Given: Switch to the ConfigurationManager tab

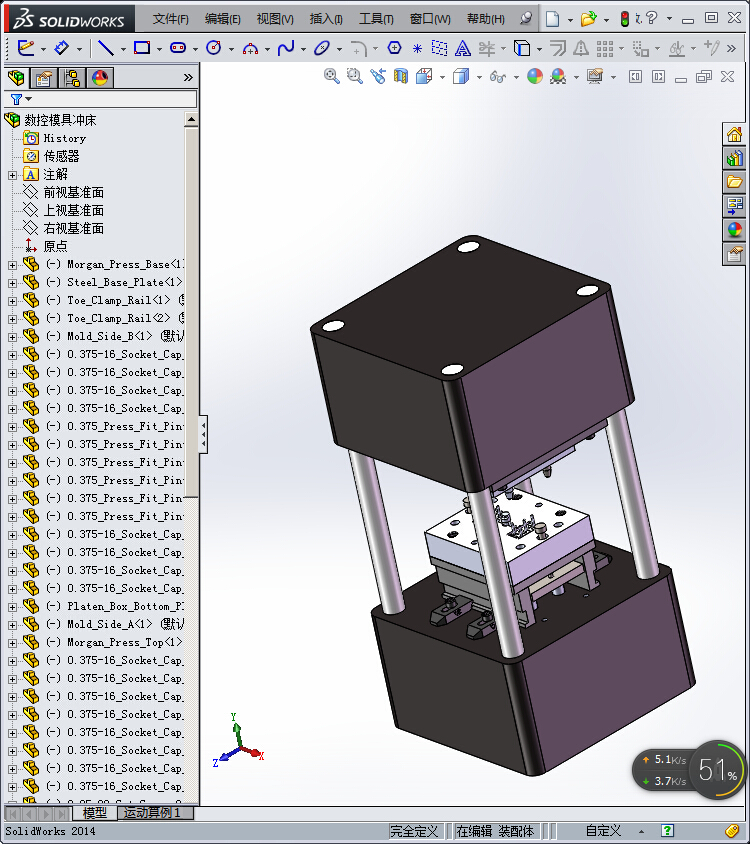Looking at the screenshot, I should click(72, 78).
